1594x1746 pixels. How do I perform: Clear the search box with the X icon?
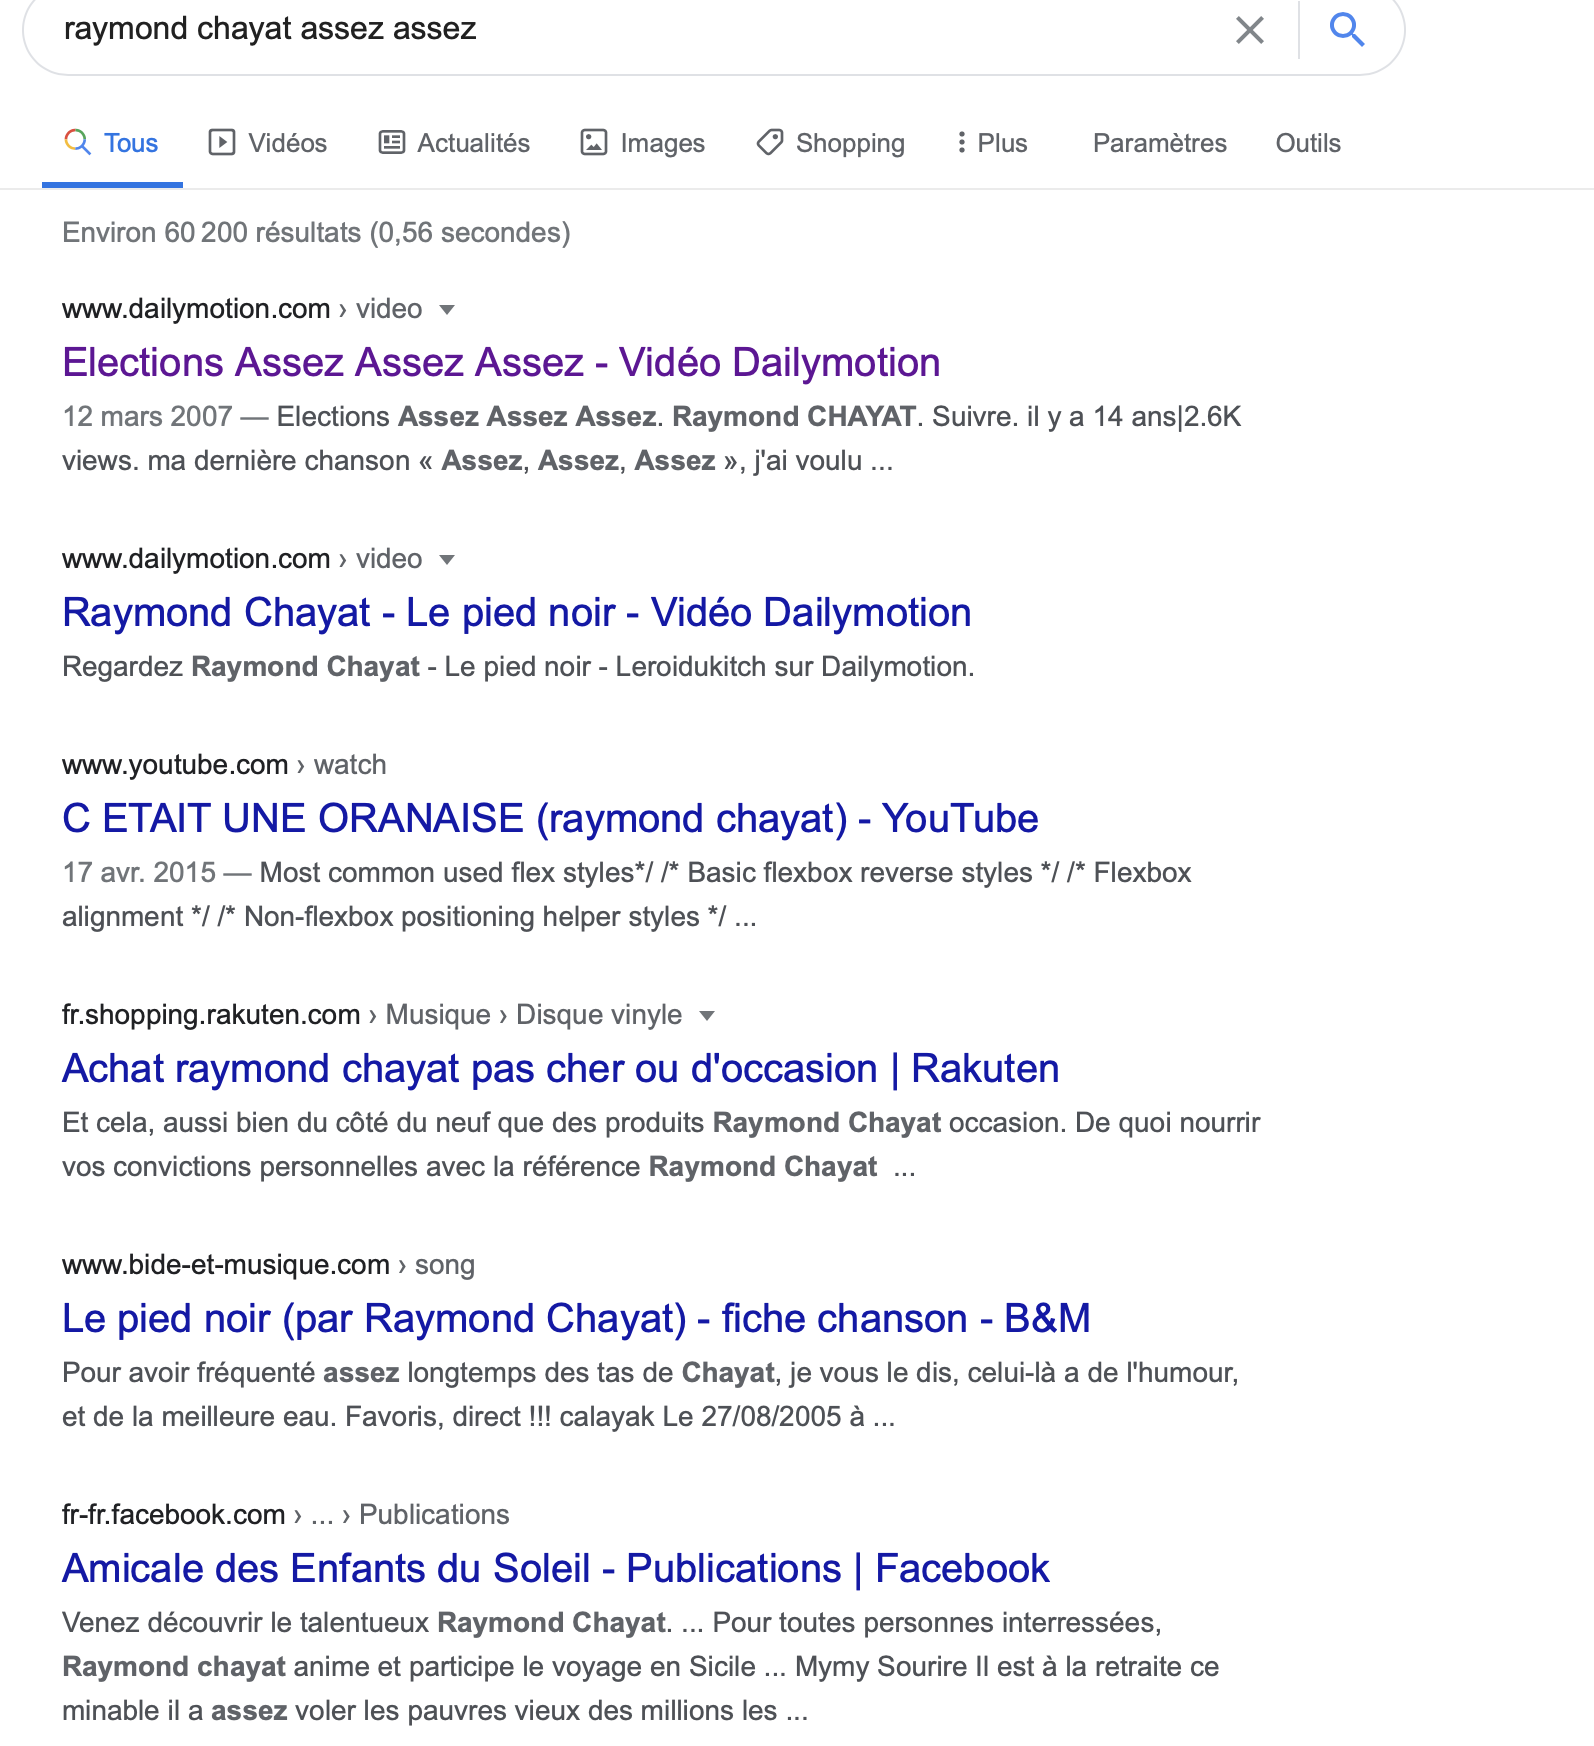1249,30
